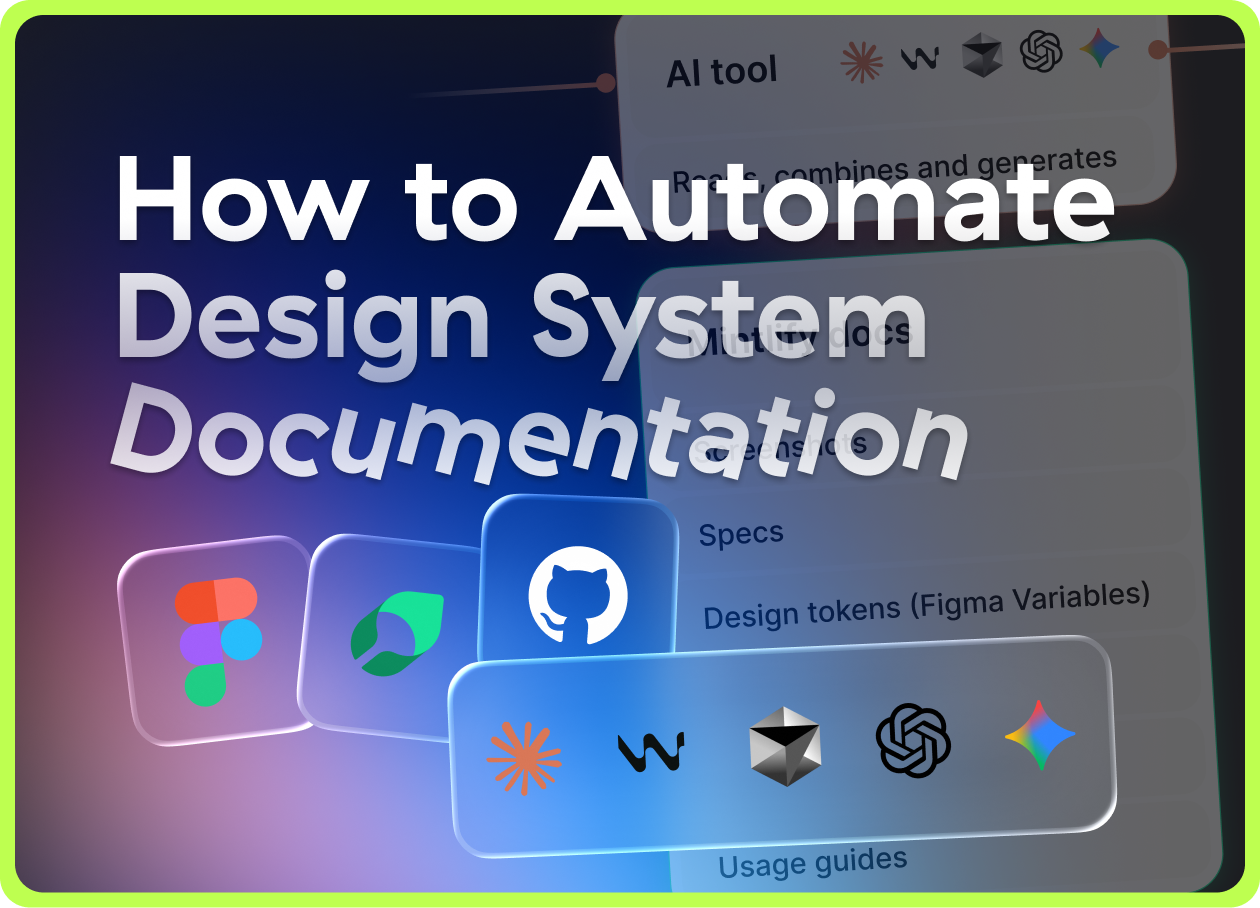
Task: Select the large Windsurf wave icon
Action: (651, 751)
